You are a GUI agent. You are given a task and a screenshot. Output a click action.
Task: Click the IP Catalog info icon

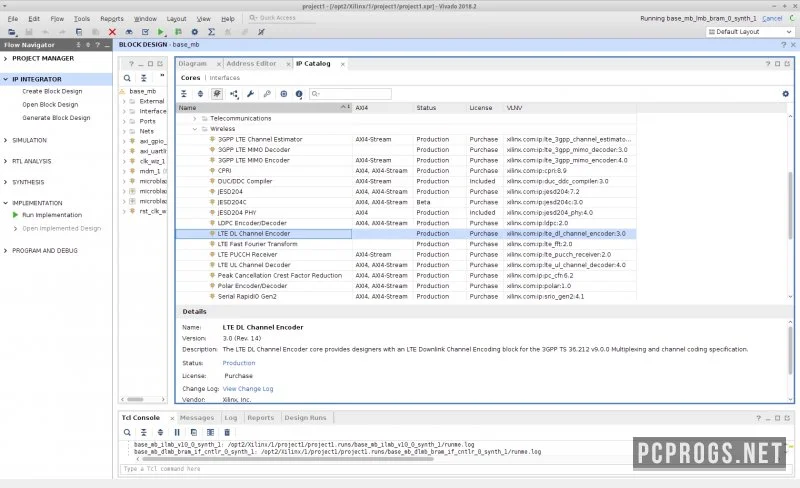pyautogui.click(x=299, y=94)
